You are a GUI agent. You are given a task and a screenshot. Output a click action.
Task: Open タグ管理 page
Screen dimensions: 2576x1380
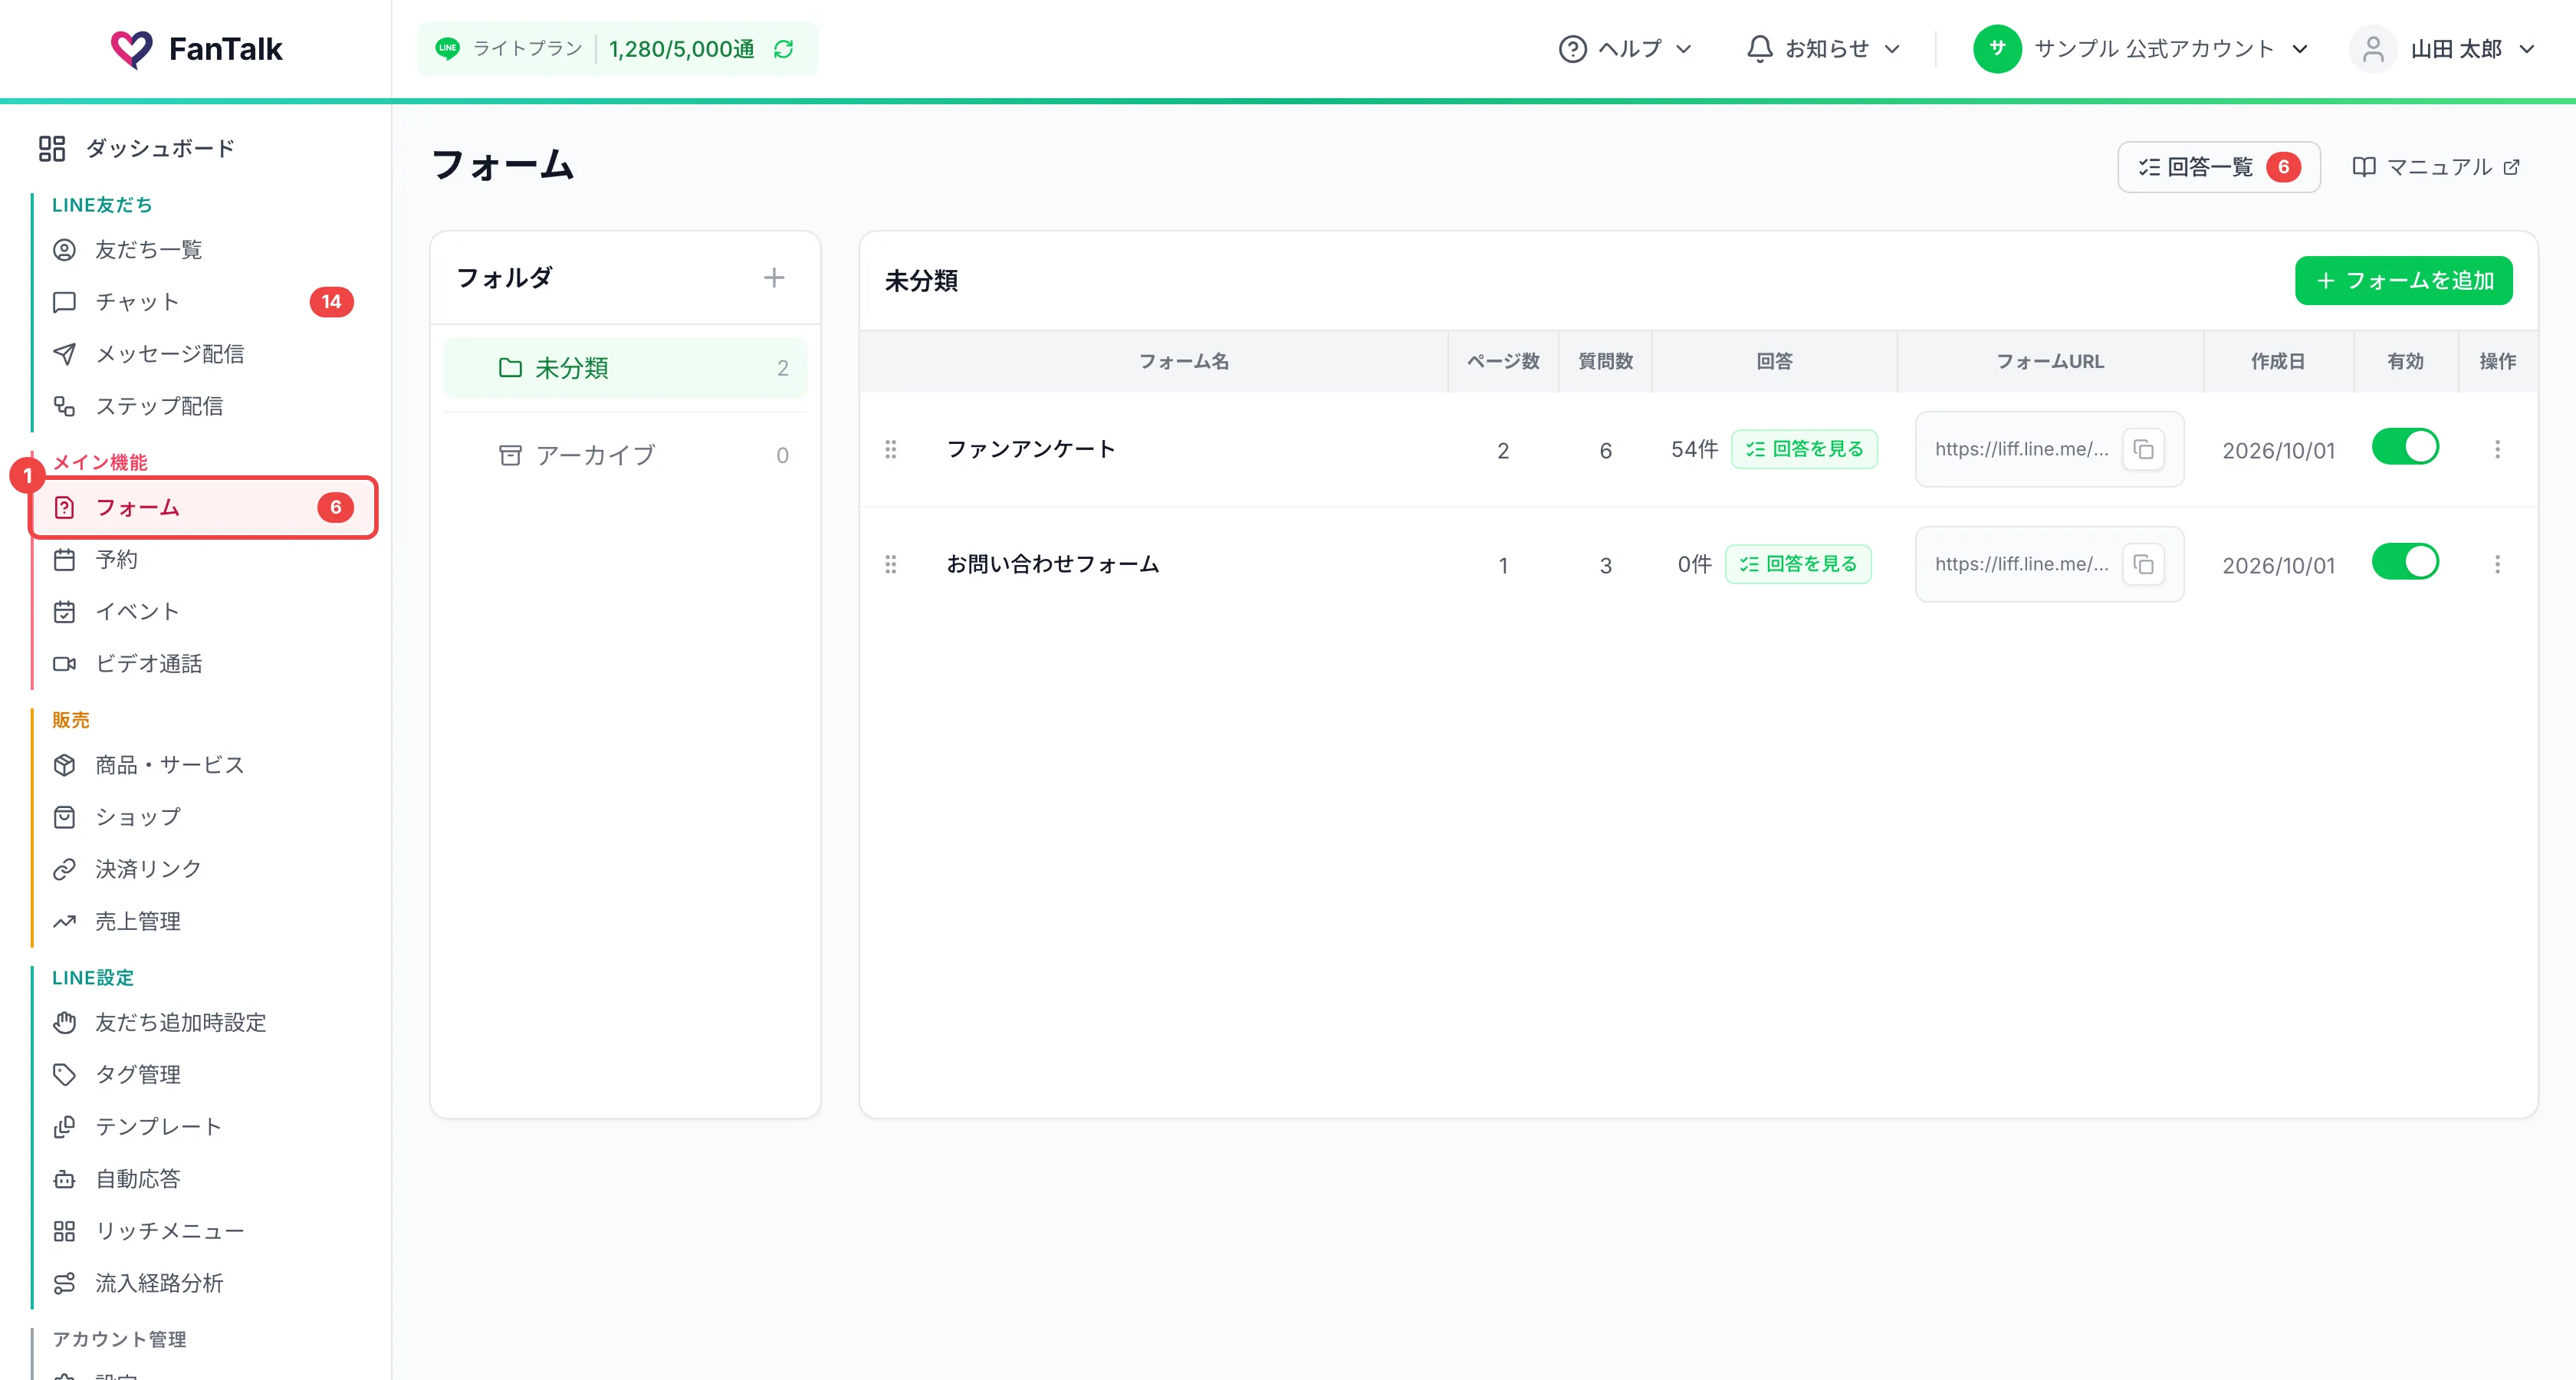[x=204, y=1075]
